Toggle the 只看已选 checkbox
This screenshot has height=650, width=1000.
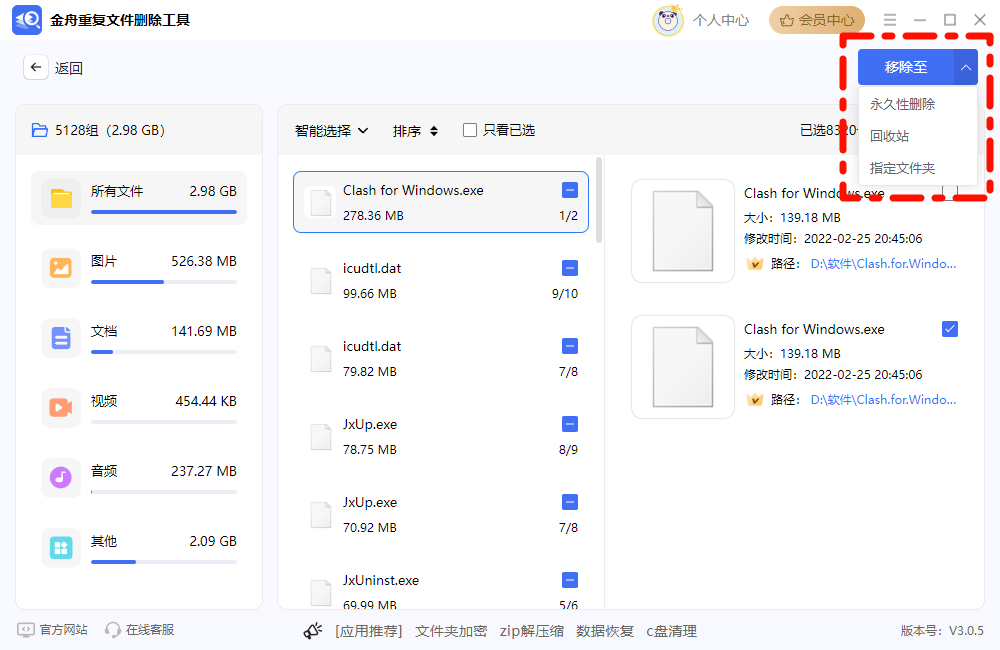470,130
